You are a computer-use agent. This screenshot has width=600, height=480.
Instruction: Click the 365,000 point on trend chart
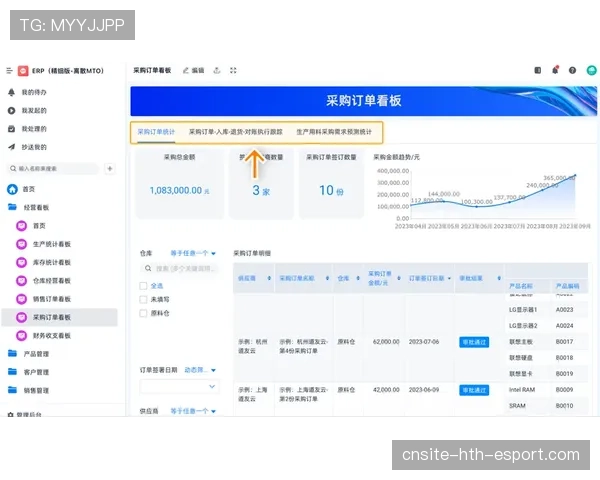(575, 176)
